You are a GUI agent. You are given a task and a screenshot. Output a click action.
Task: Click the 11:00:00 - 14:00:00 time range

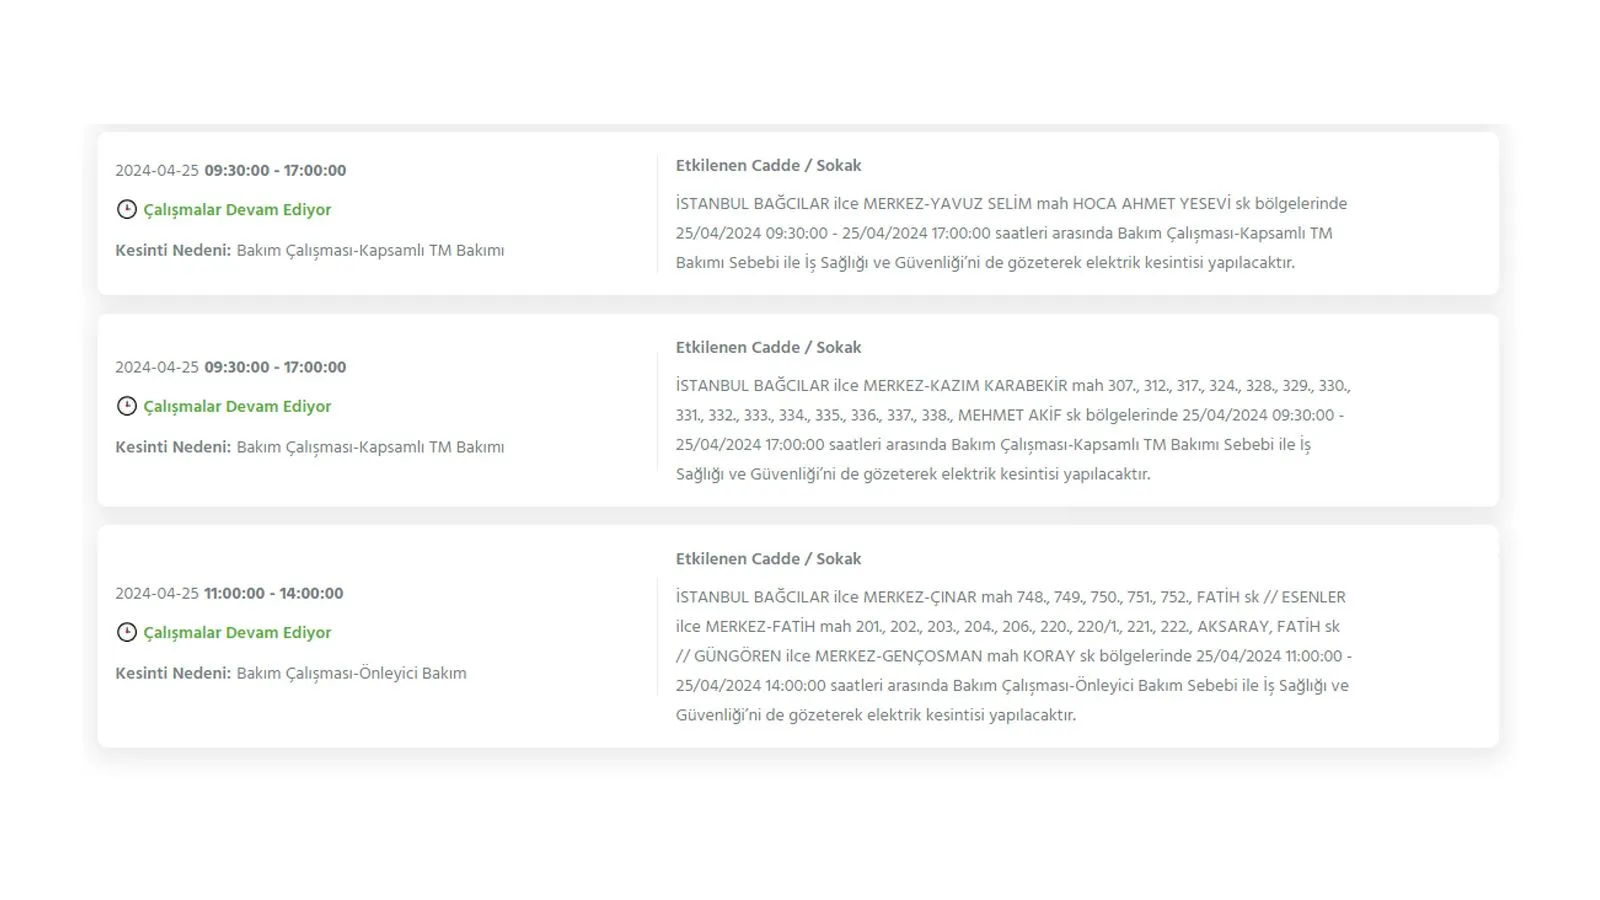click(273, 594)
